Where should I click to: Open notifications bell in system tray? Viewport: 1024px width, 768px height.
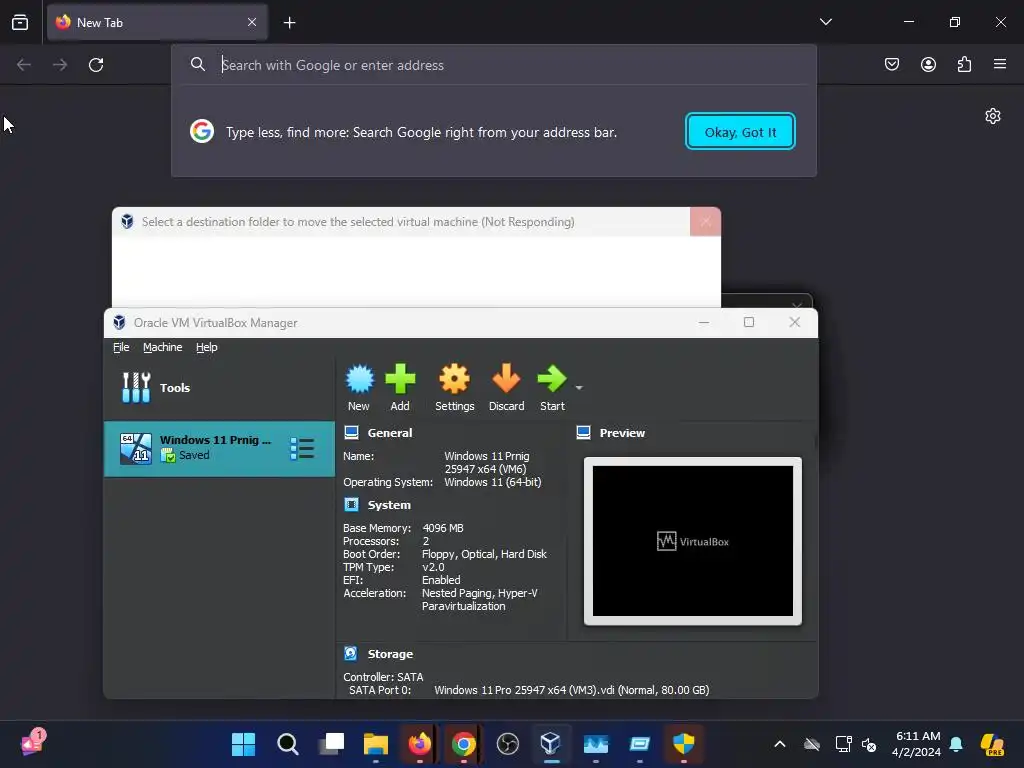[956, 744]
